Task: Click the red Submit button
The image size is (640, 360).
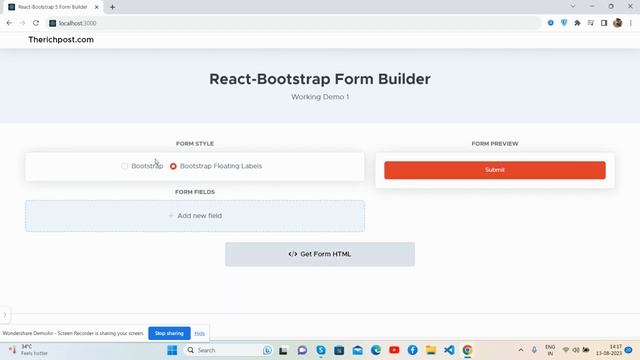Action: coord(495,170)
